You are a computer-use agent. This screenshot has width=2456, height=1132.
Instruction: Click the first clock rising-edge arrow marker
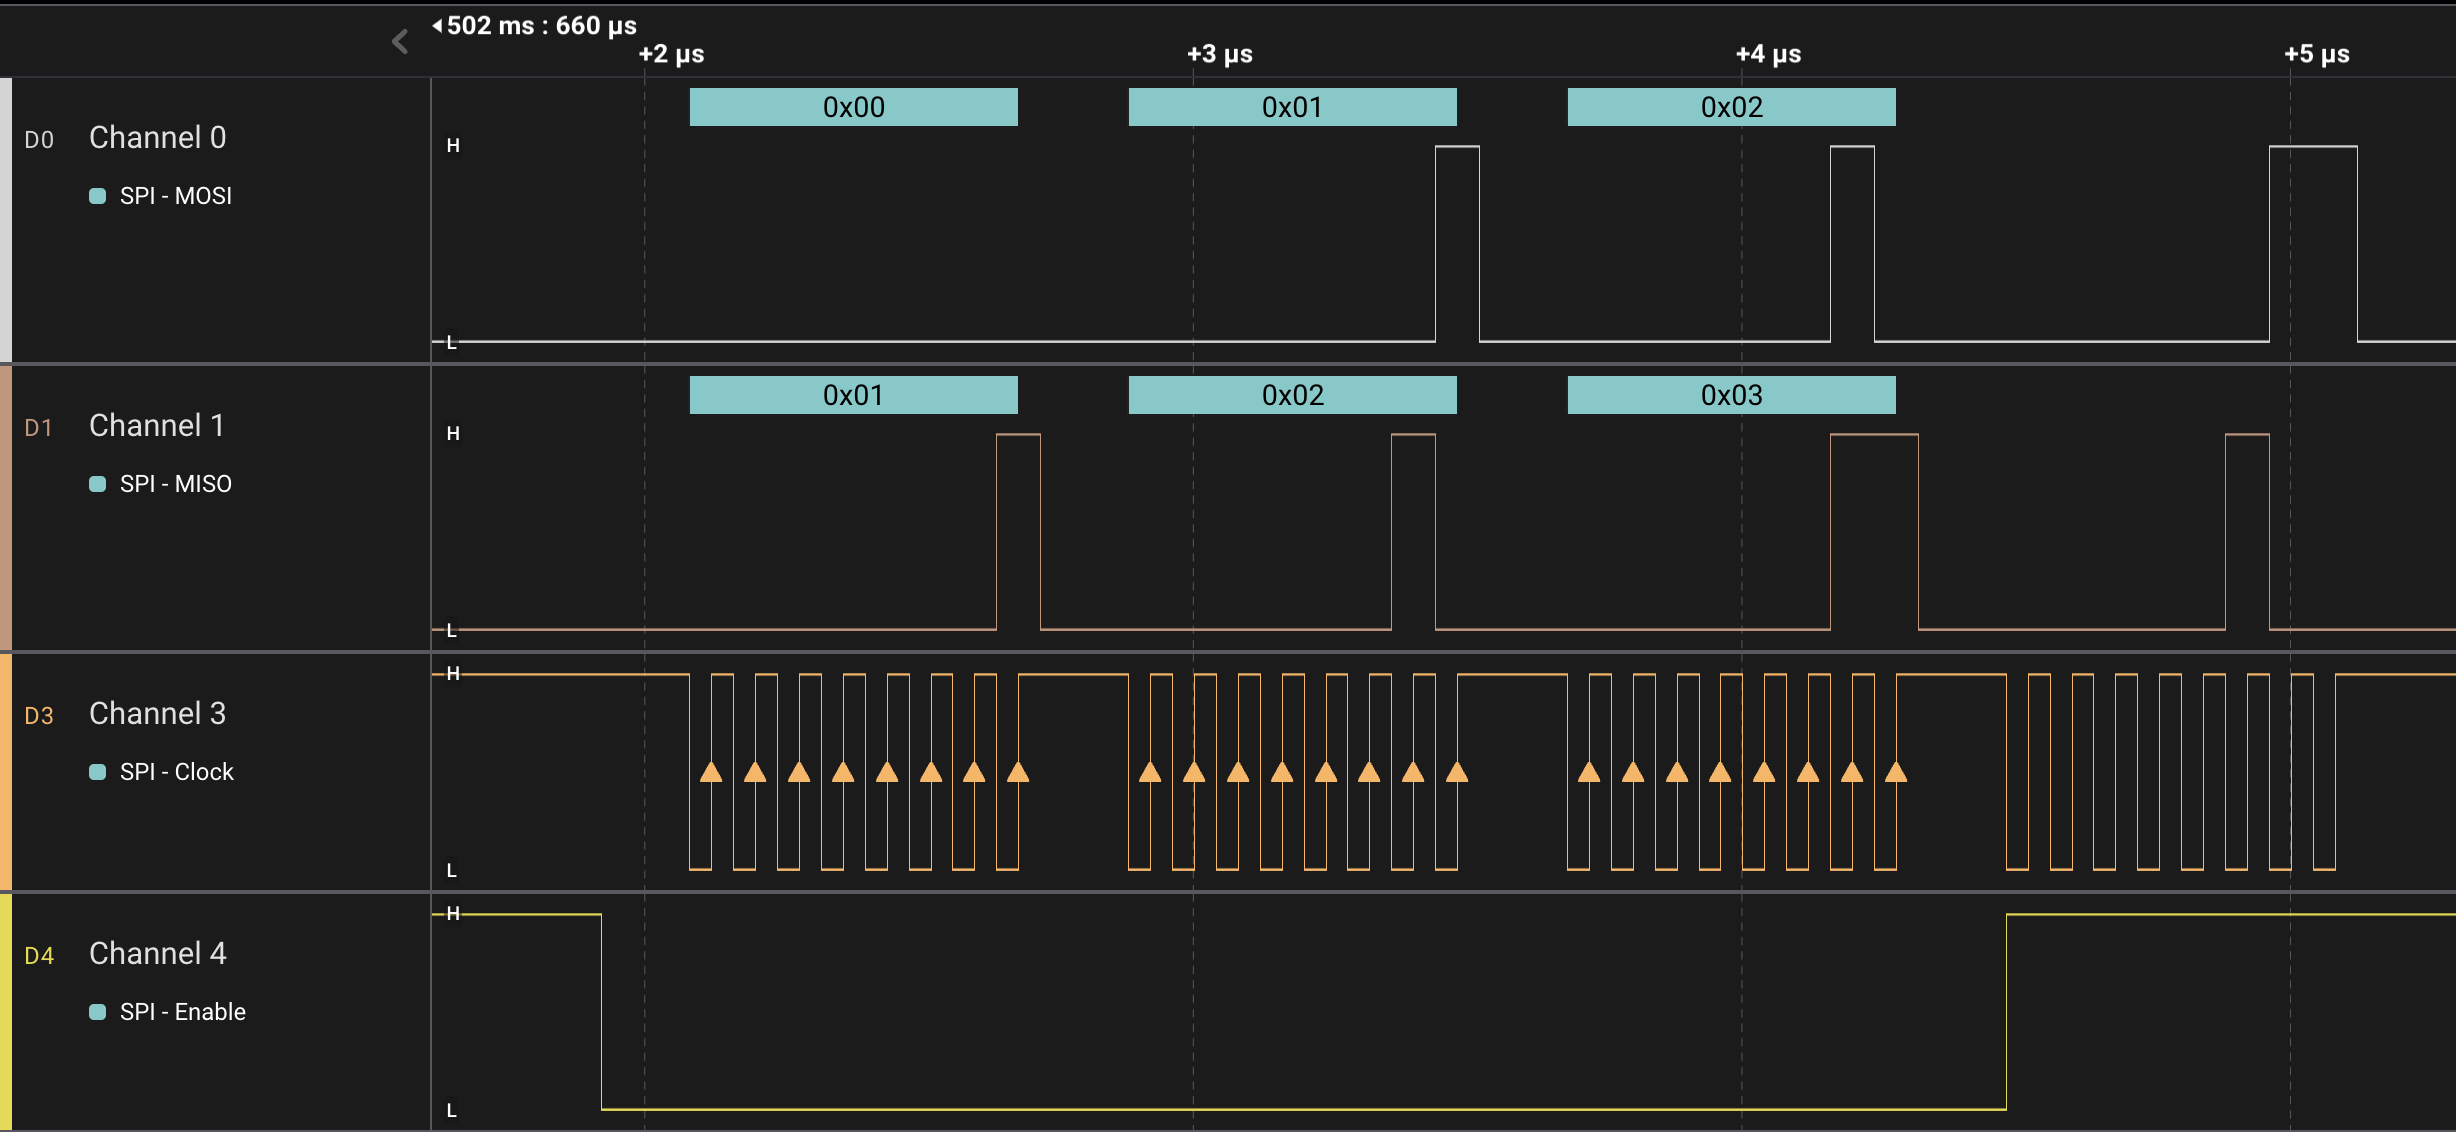click(711, 772)
